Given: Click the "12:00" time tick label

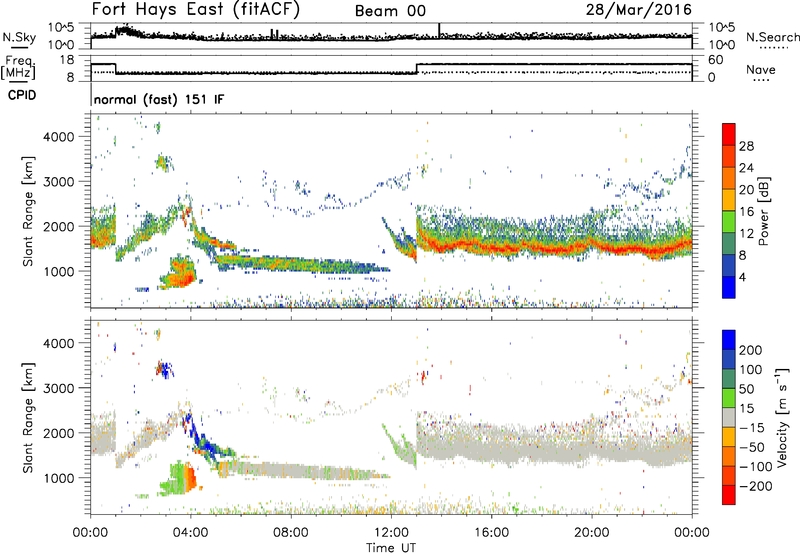Looking at the screenshot, I should coord(391,533).
